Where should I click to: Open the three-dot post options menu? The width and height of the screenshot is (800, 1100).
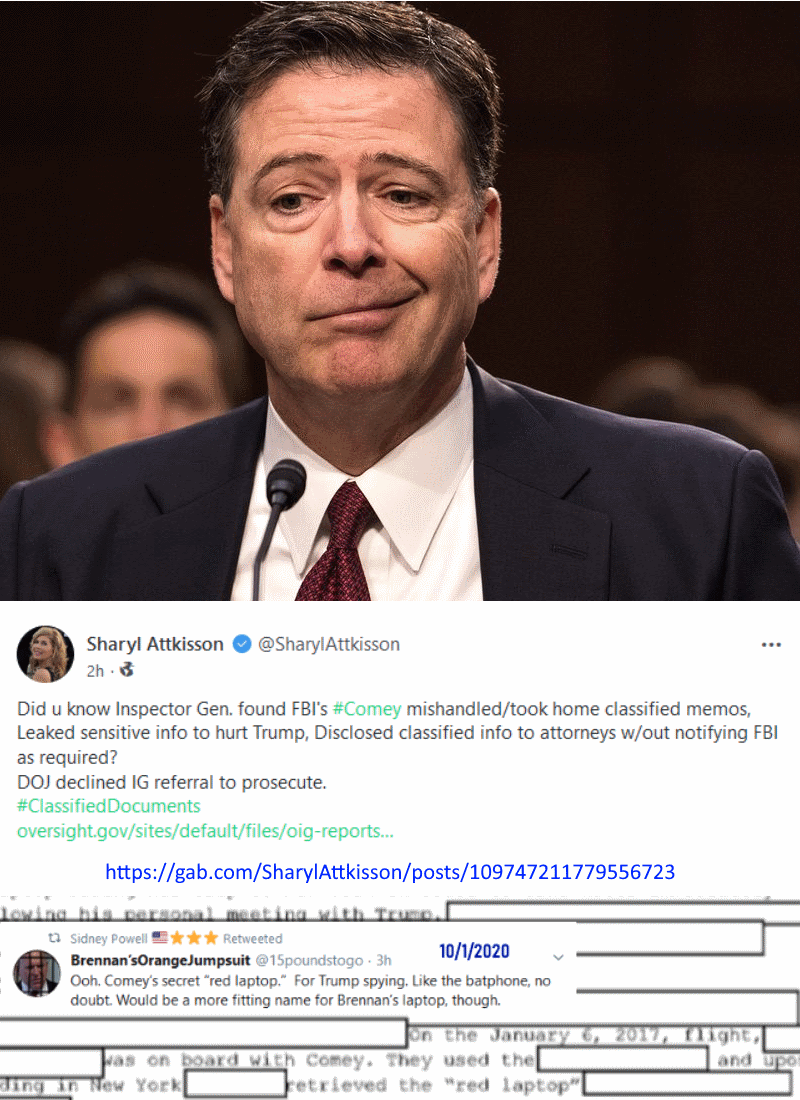pyautogui.click(x=771, y=645)
